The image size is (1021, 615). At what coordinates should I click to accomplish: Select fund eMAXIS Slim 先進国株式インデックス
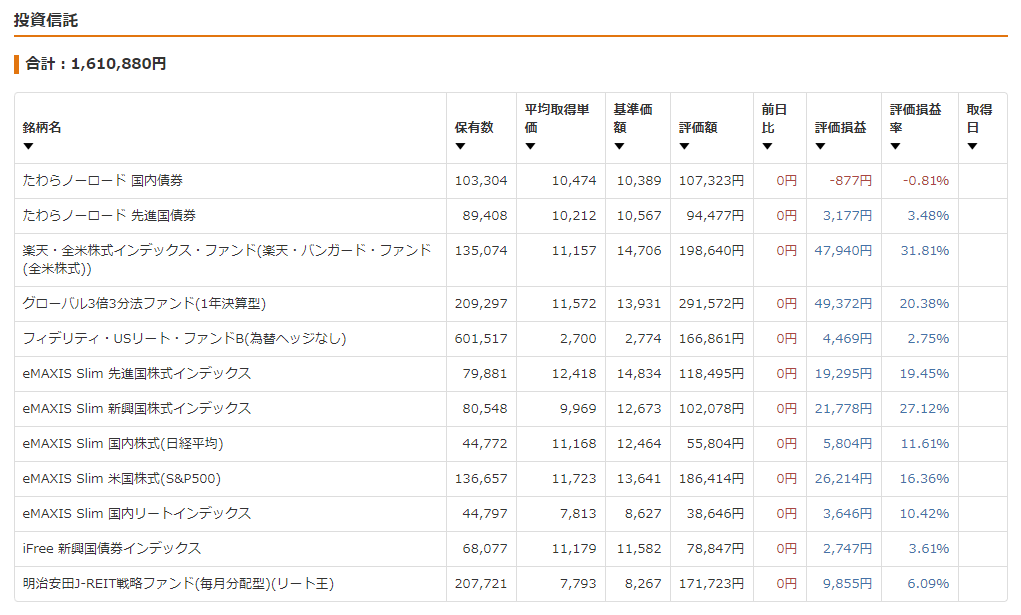point(137,374)
